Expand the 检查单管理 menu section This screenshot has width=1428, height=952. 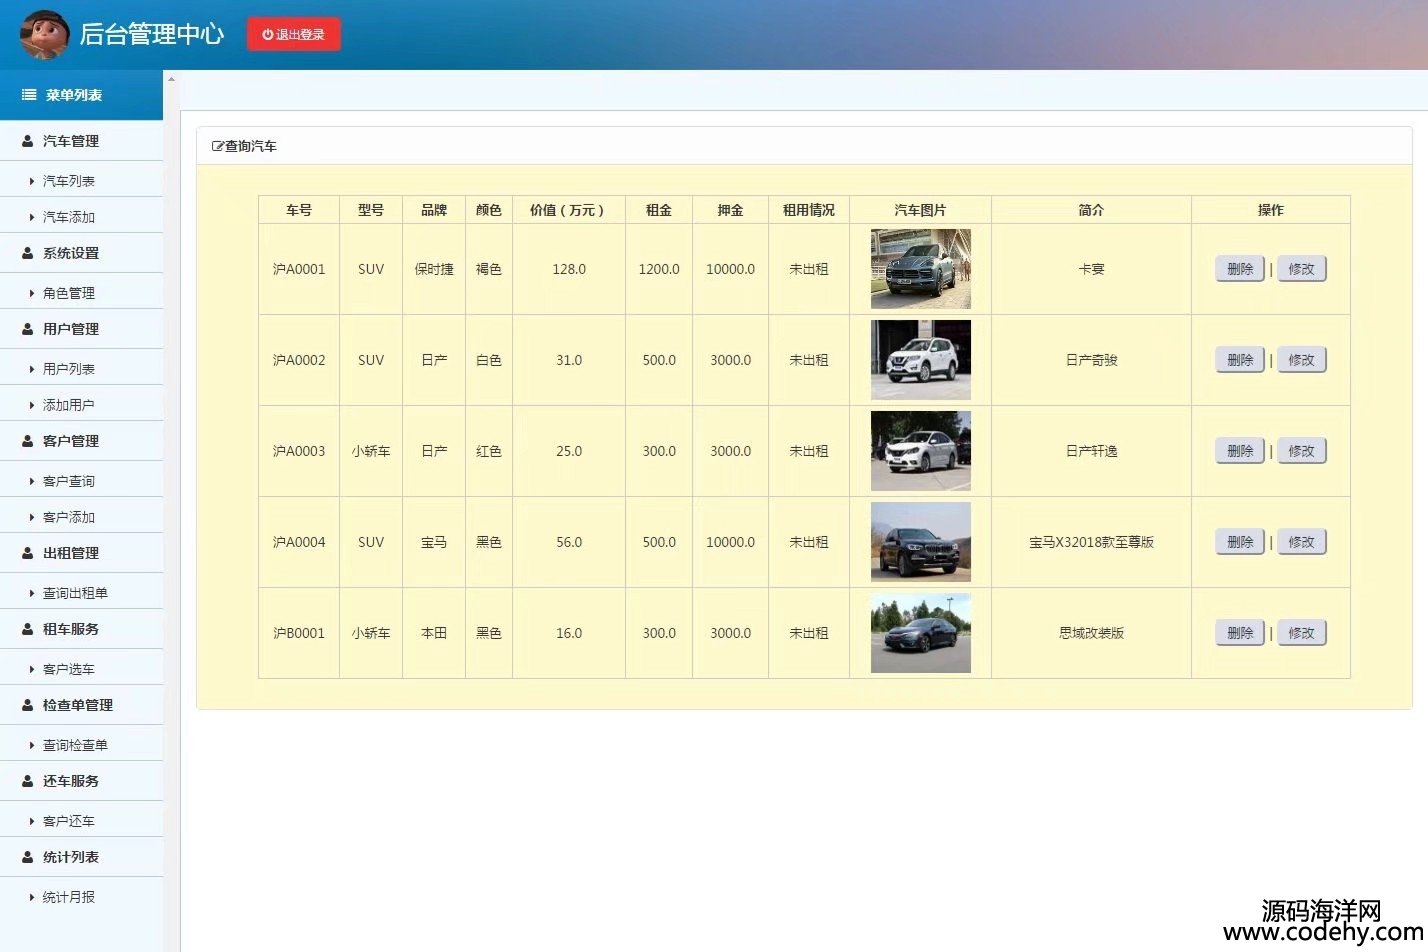(x=81, y=705)
